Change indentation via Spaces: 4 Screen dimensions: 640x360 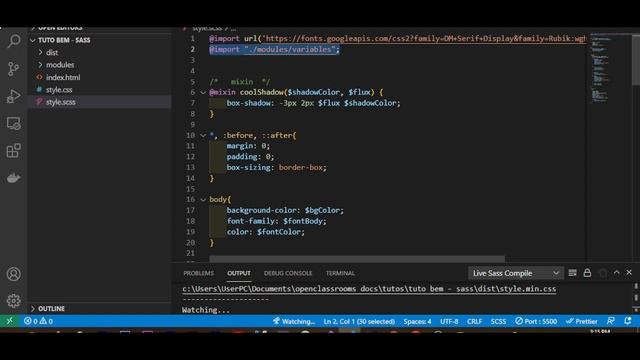coord(417,322)
